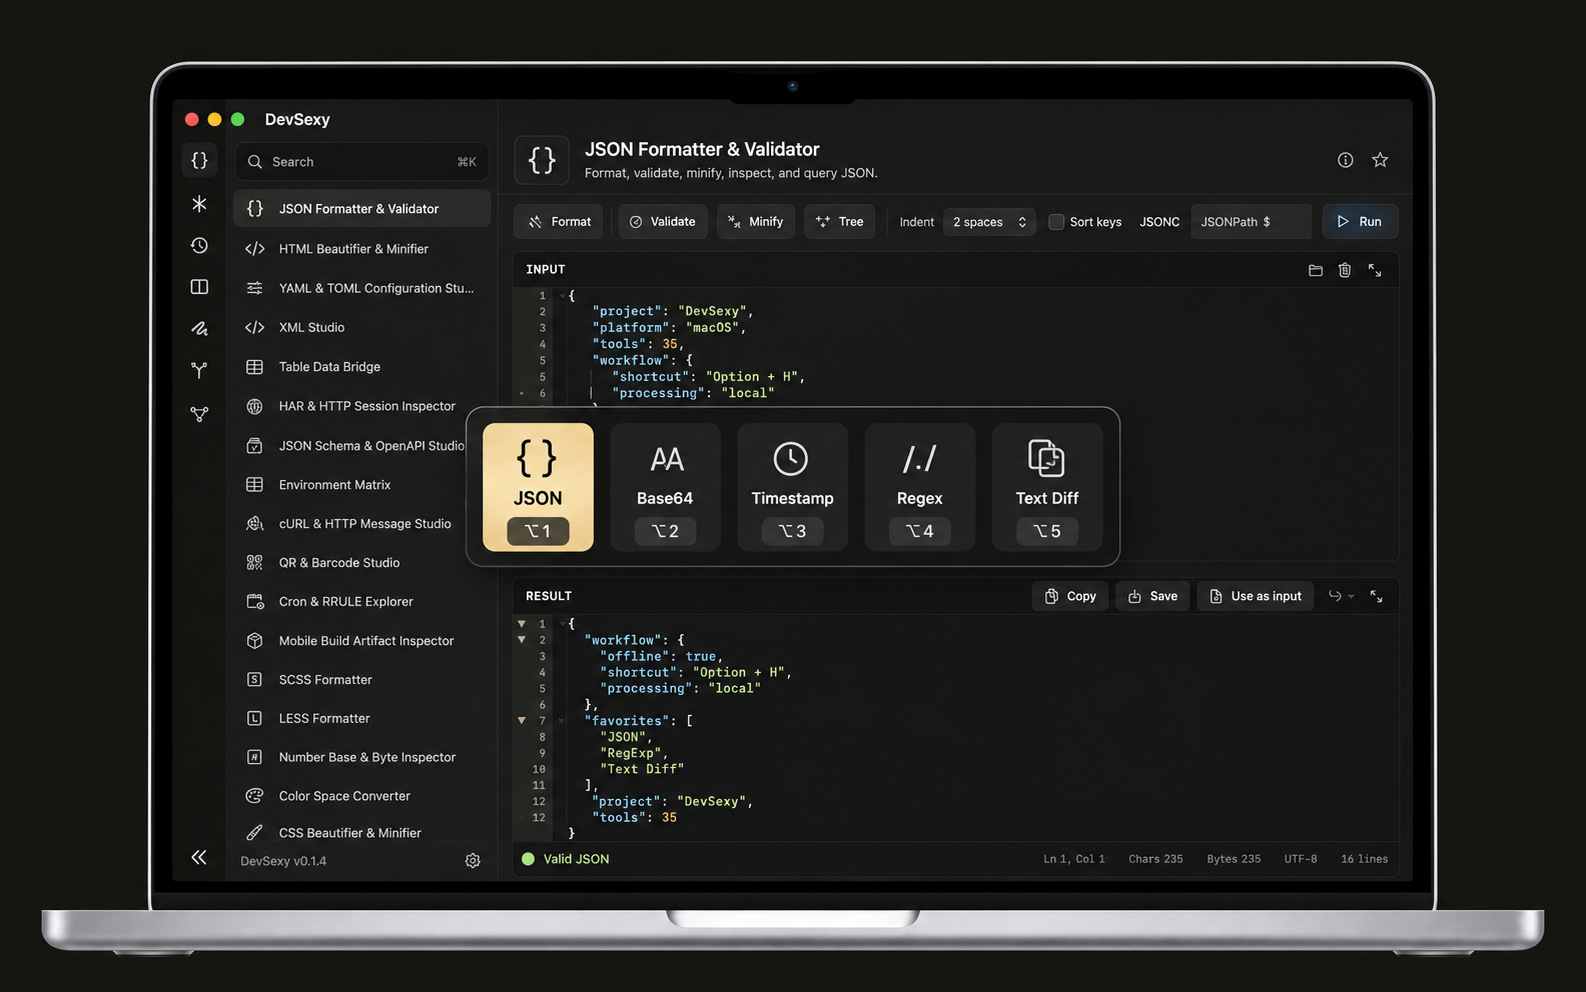Open file folder icon in INPUT panel
1586x992 pixels.
(x=1316, y=270)
